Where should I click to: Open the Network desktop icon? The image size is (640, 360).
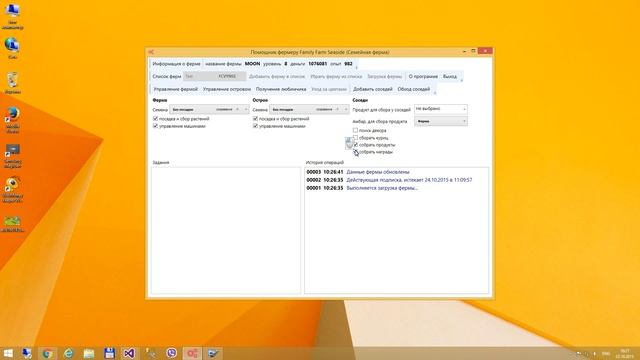[12, 48]
